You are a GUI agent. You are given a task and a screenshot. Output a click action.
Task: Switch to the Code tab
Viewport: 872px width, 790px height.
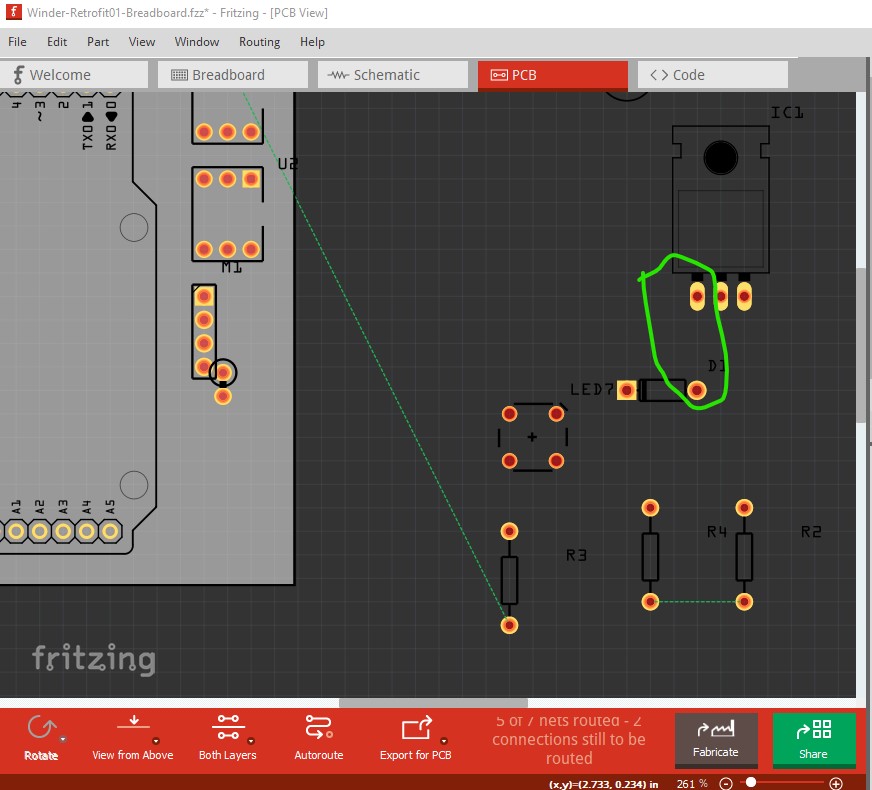[713, 75]
